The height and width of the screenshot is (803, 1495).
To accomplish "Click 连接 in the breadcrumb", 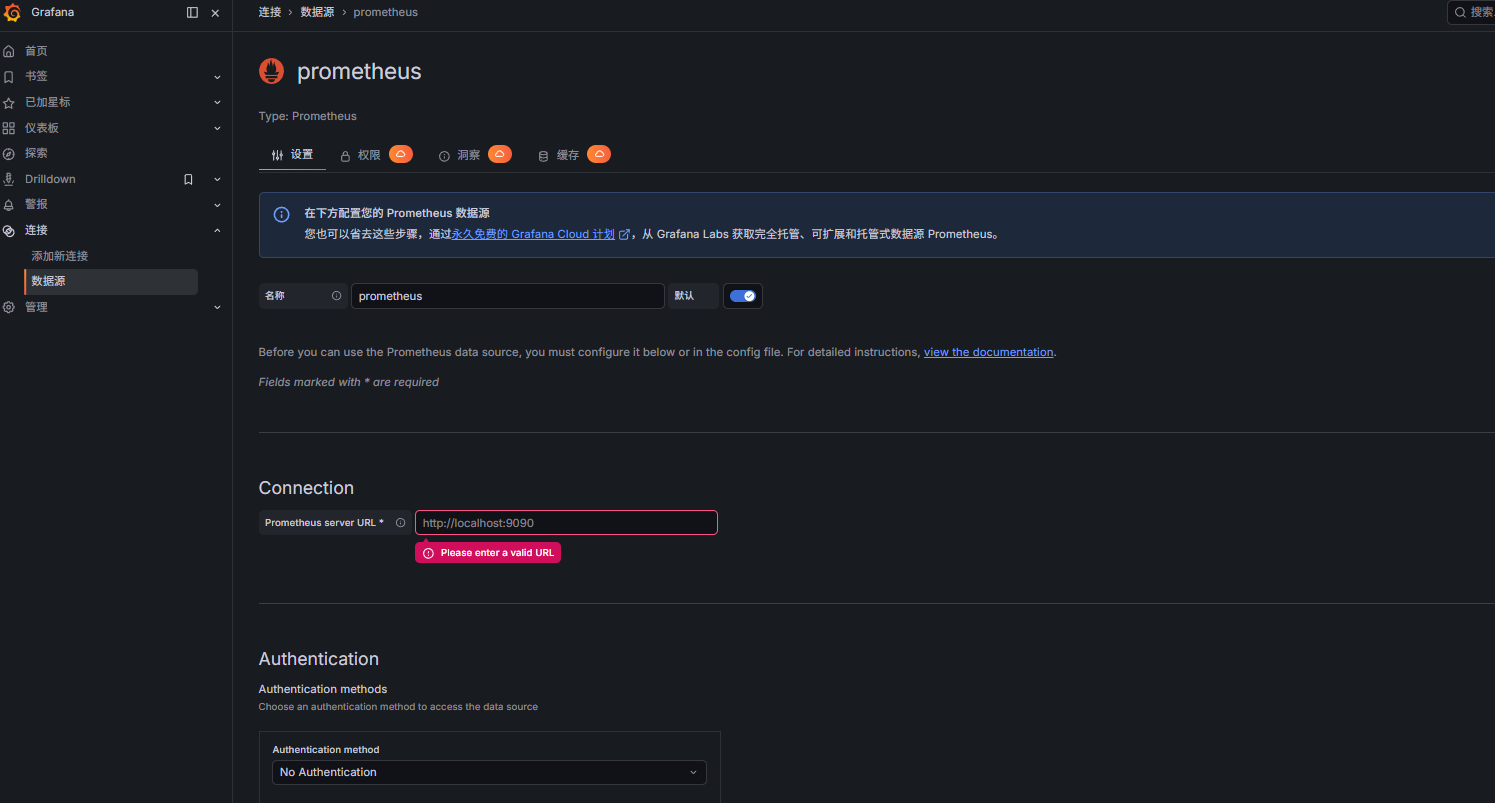I will pyautogui.click(x=270, y=12).
